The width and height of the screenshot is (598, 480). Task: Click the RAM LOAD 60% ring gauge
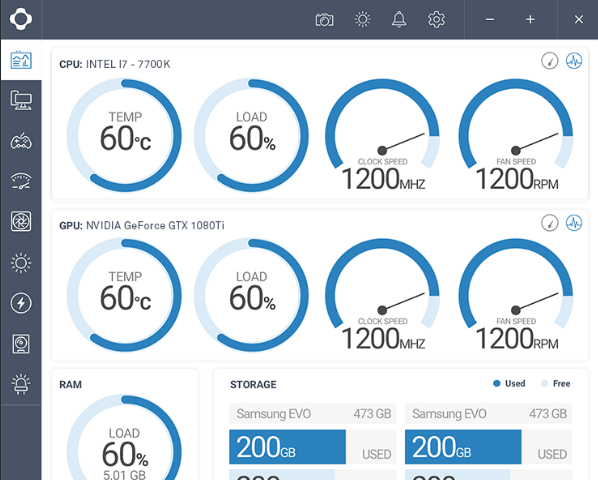coord(124,438)
